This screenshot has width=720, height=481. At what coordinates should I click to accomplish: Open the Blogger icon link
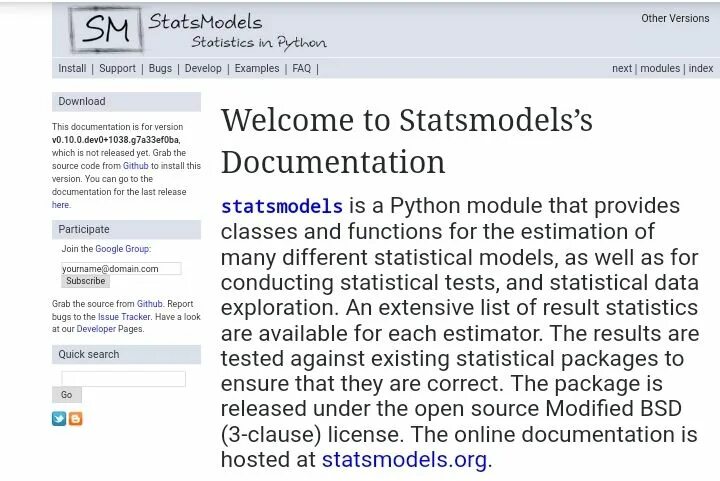click(x=75, y=419)
